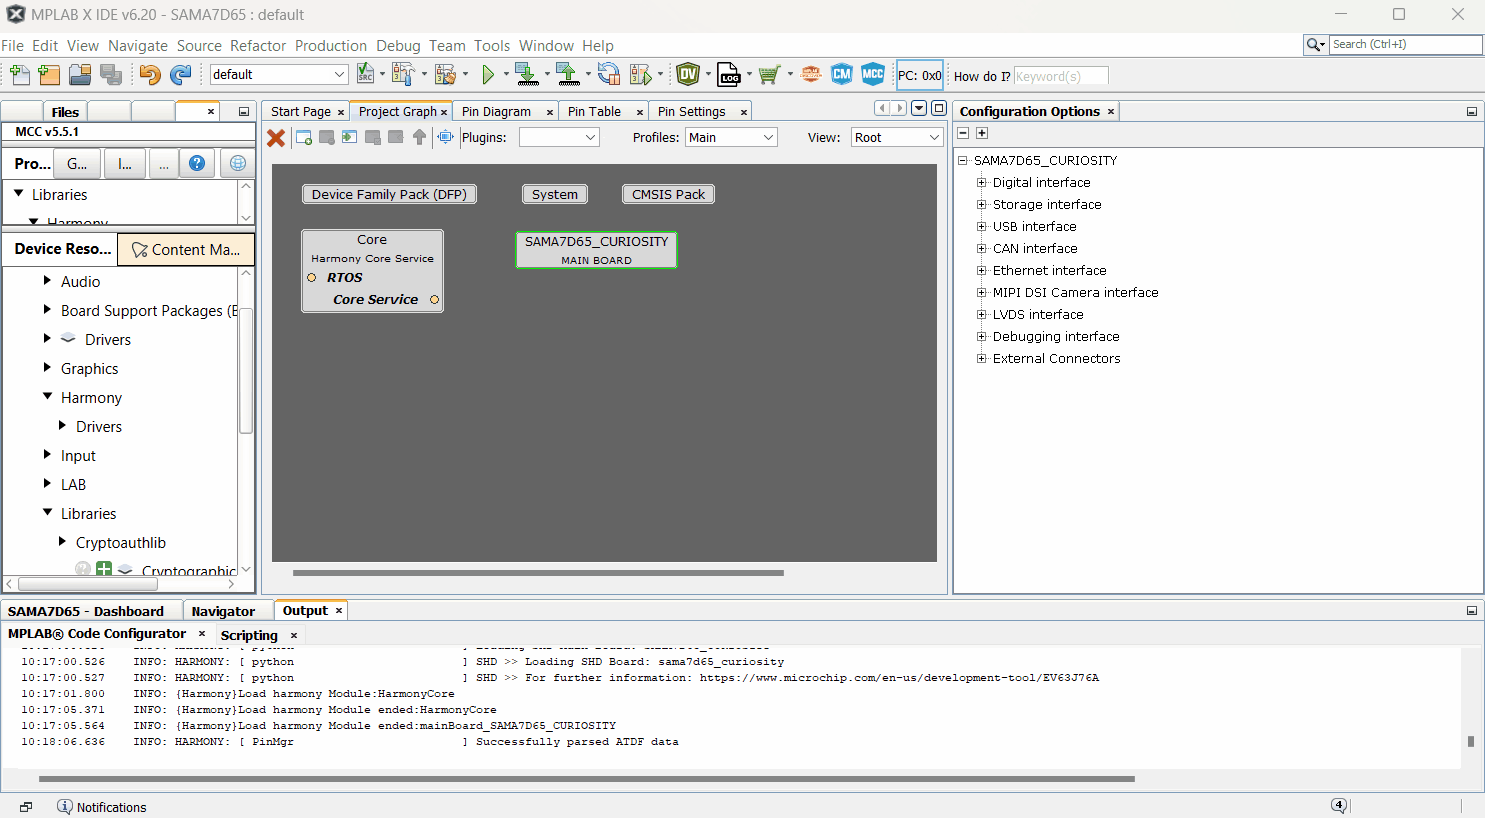Viewport: 1485px width, 818px height.
Task: Click the New Project toolbar icon
Action: point(49,74)
